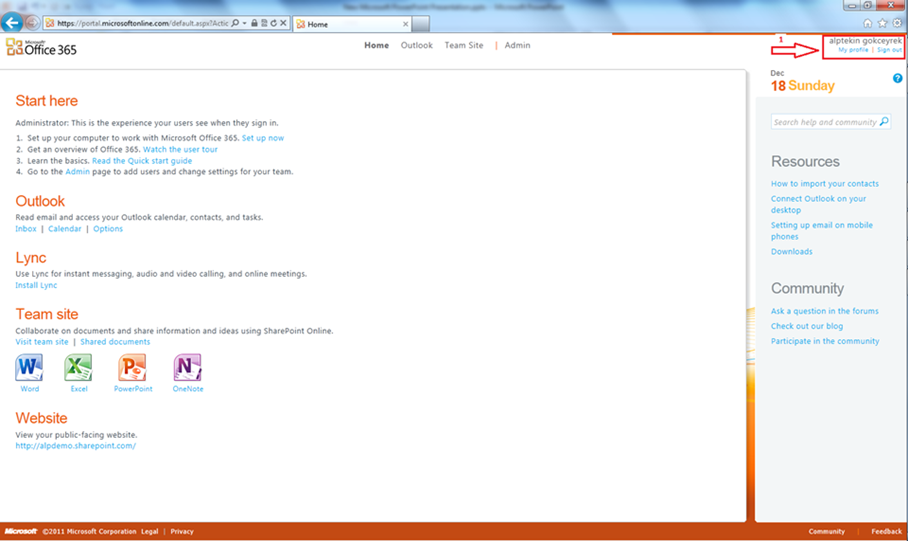Open the Inbox link under Outlook
The height and width of the screenshot is (541, 908).
tap(25, 229)
